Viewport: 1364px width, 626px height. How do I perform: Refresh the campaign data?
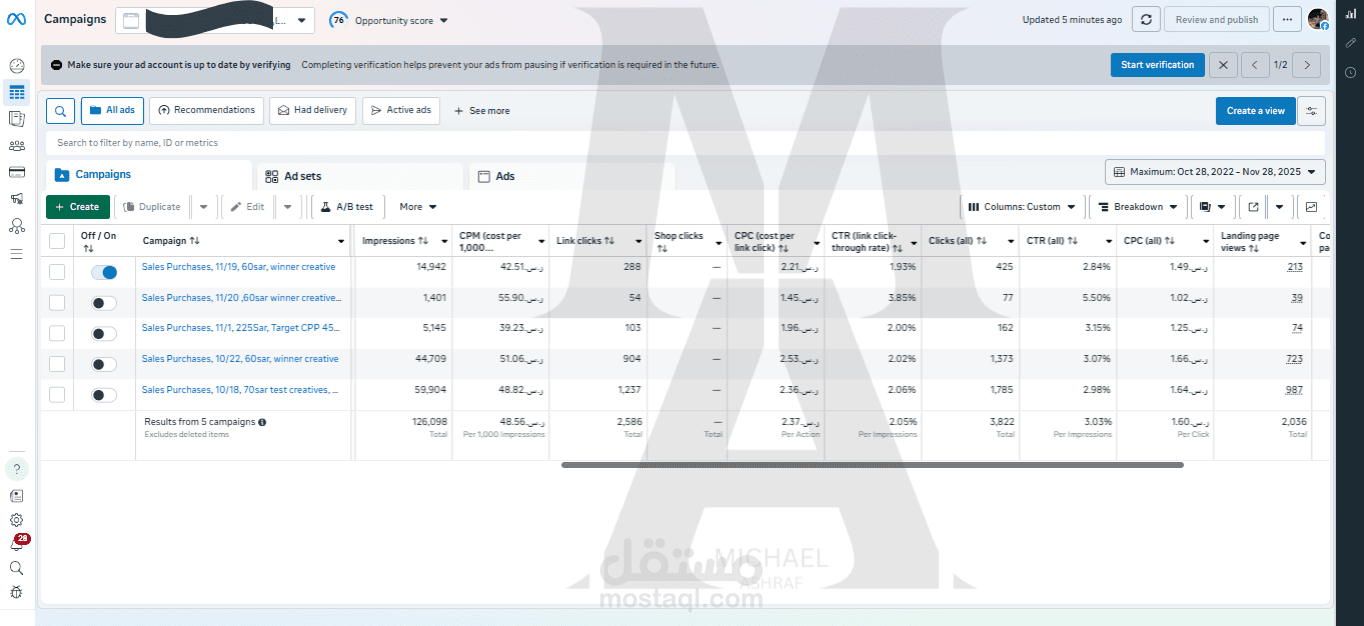pos(1146,20)
